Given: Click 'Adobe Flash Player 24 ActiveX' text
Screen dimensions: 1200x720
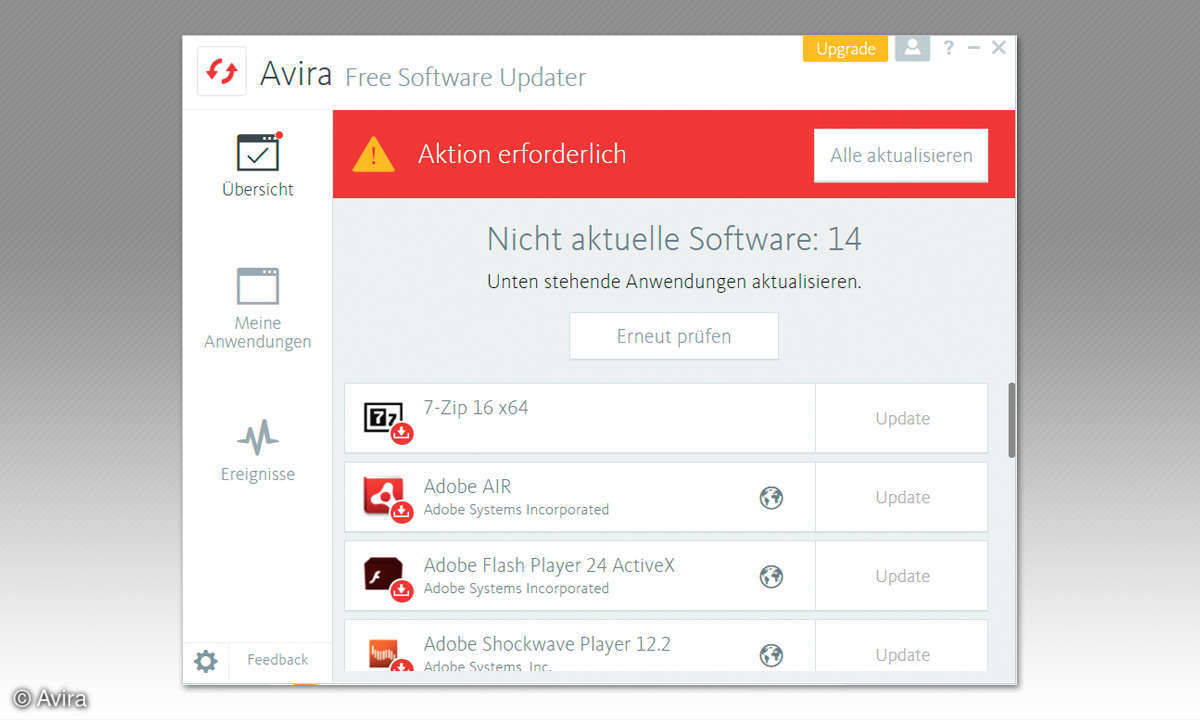Looking at the screenshot, I should (x=549, y=566).
